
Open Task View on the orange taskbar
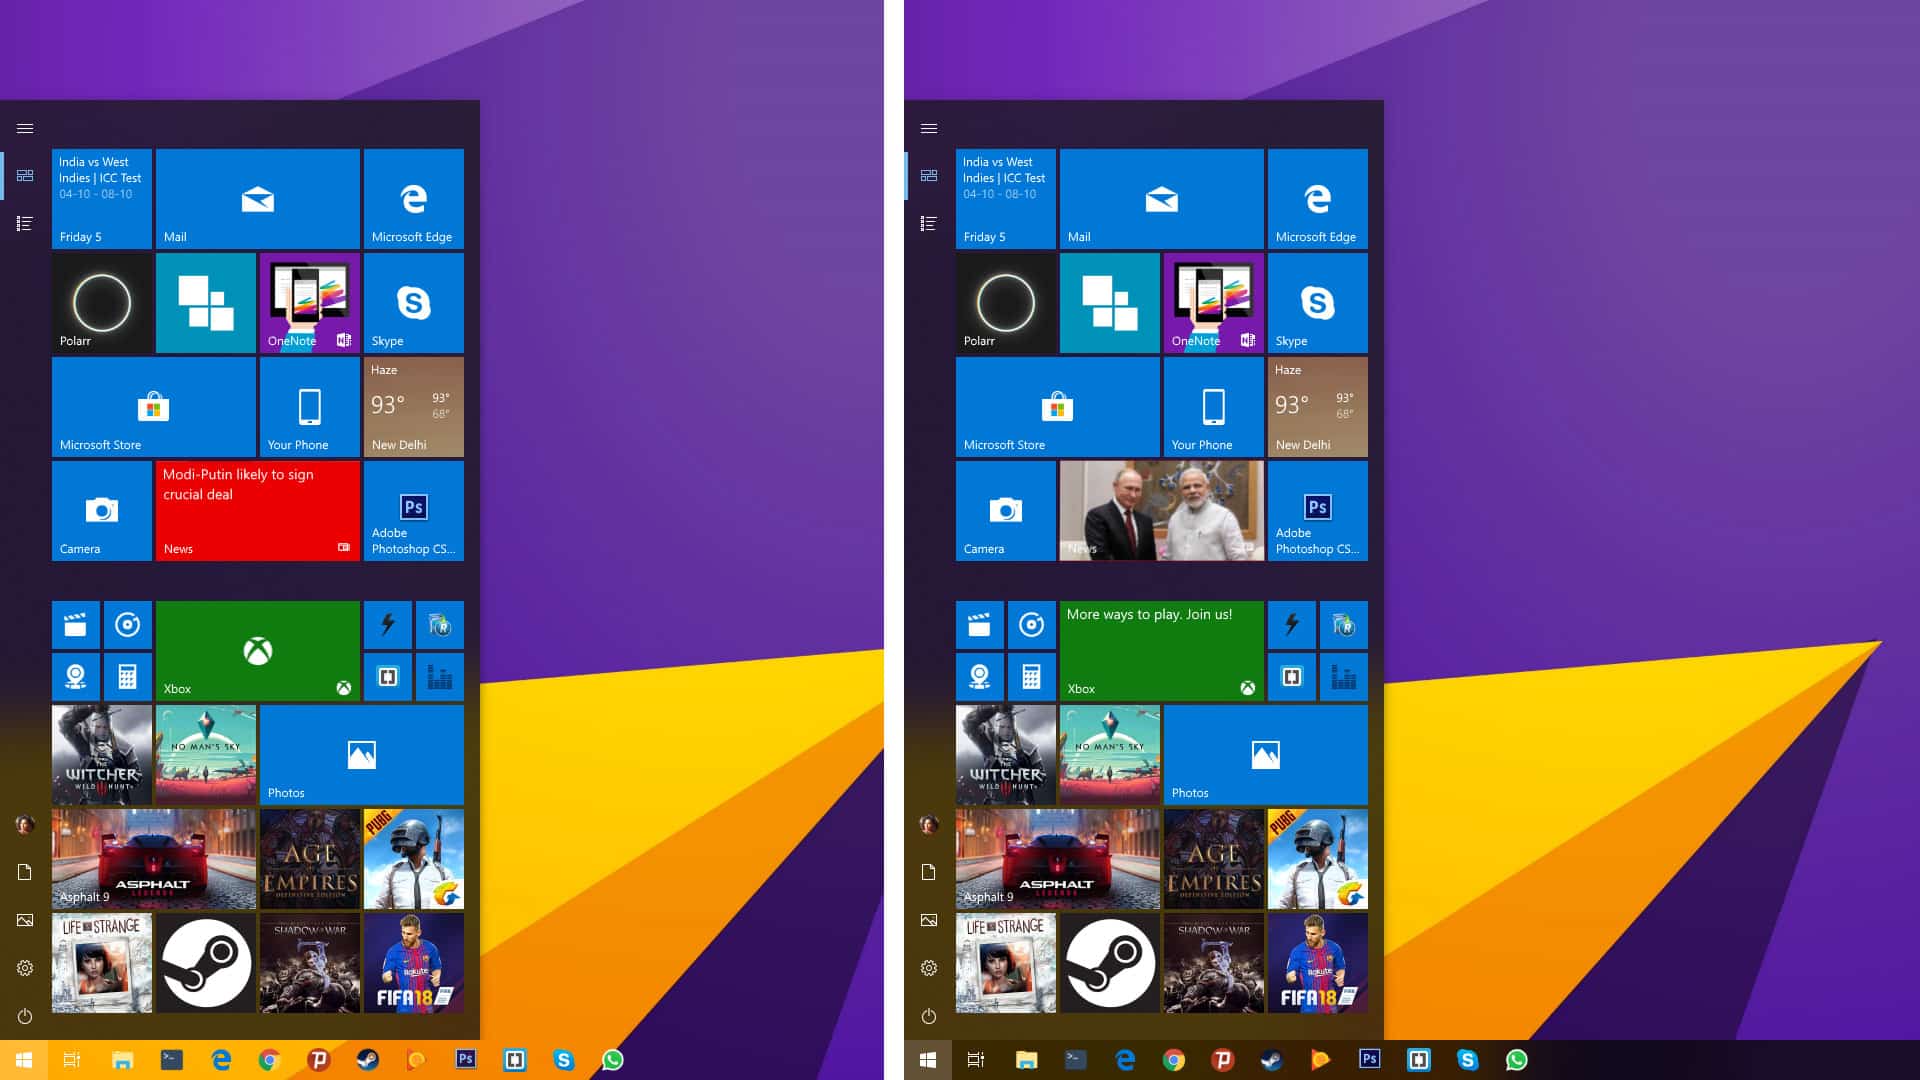72,1060
